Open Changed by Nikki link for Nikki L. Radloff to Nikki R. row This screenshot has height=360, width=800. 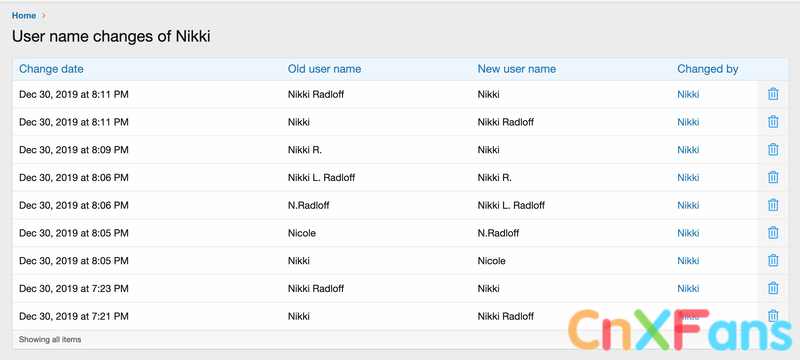(x=688, y=177)
